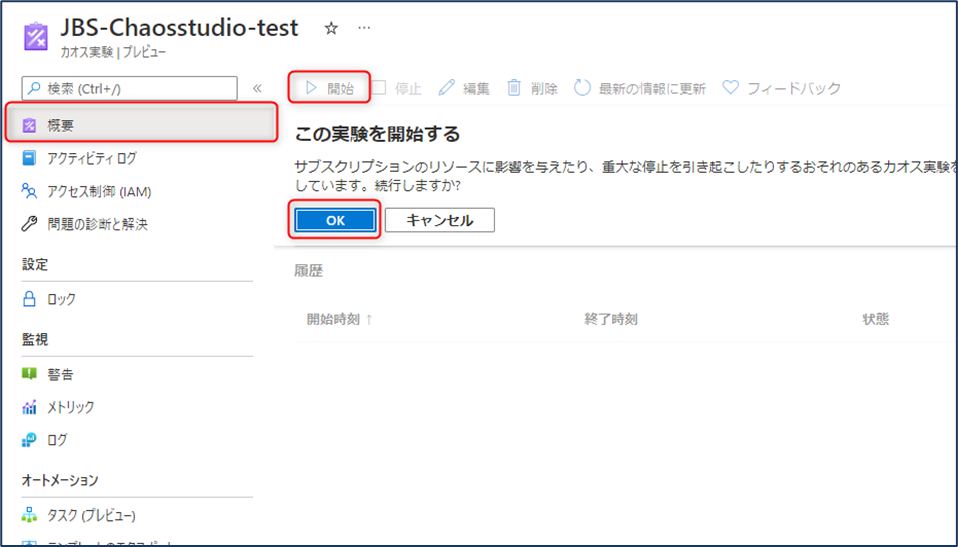The image size is (958, 547).
Task: Delete the experiment via 削除 label
Action: (x=544, y=89)
